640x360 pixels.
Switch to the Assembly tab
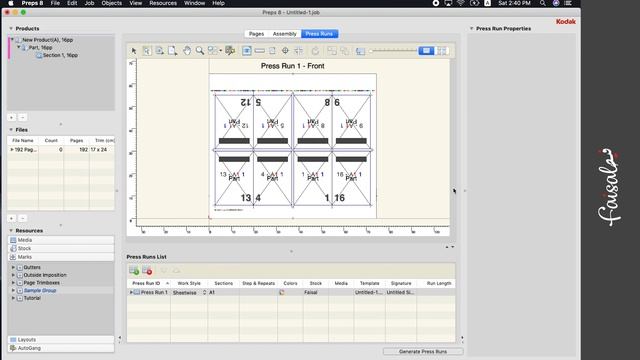[x=284, y=34]
